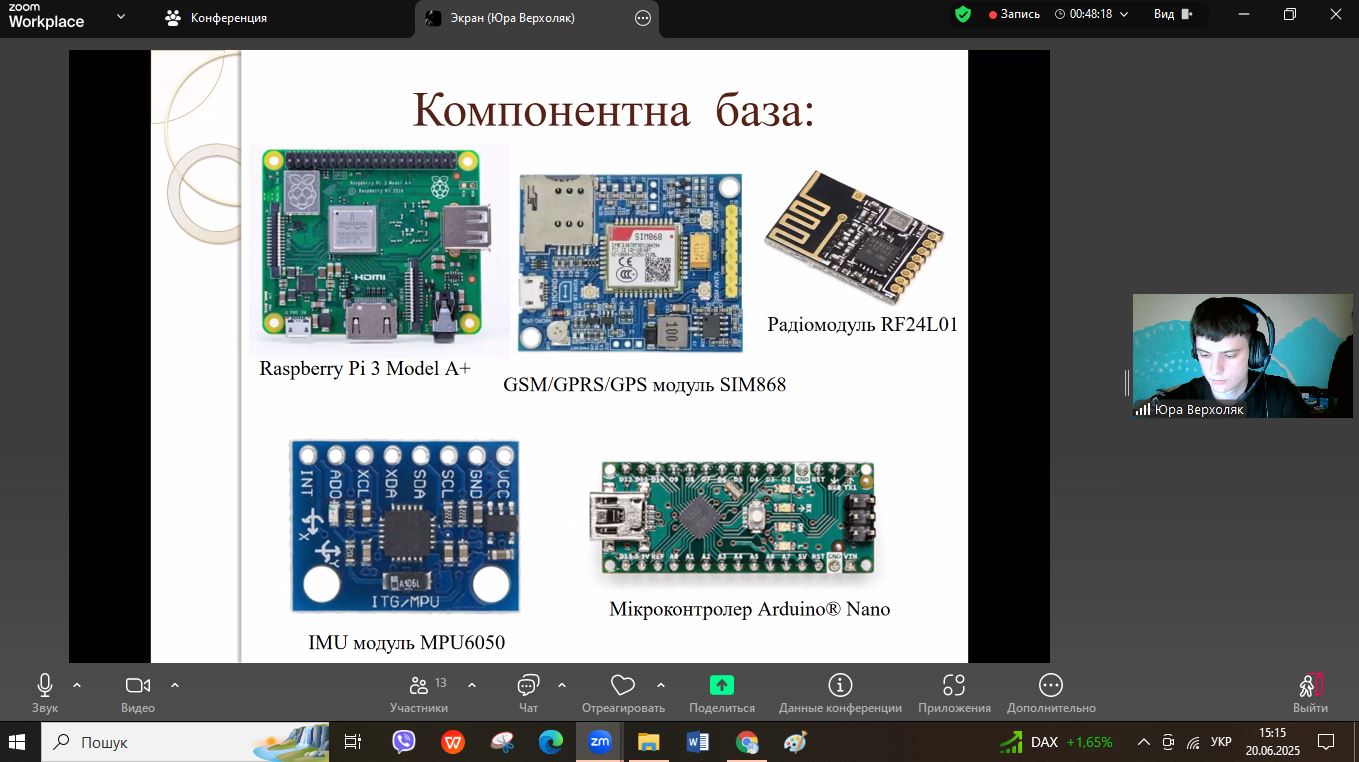
Task: Open the Windows notification center
Action: [x=1326, y=742]
